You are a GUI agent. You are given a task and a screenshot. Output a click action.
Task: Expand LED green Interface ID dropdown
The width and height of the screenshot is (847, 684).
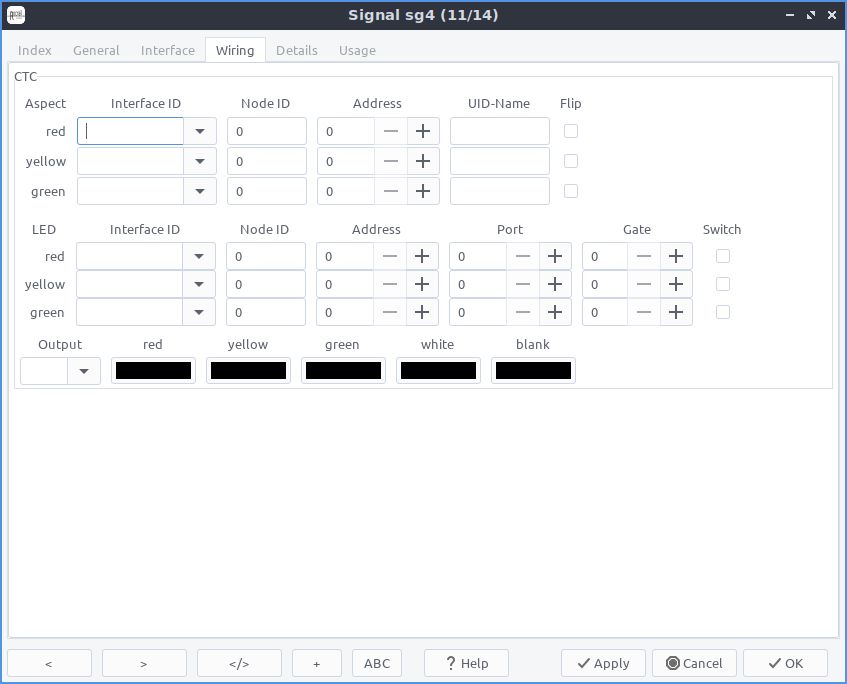[199, 312]
